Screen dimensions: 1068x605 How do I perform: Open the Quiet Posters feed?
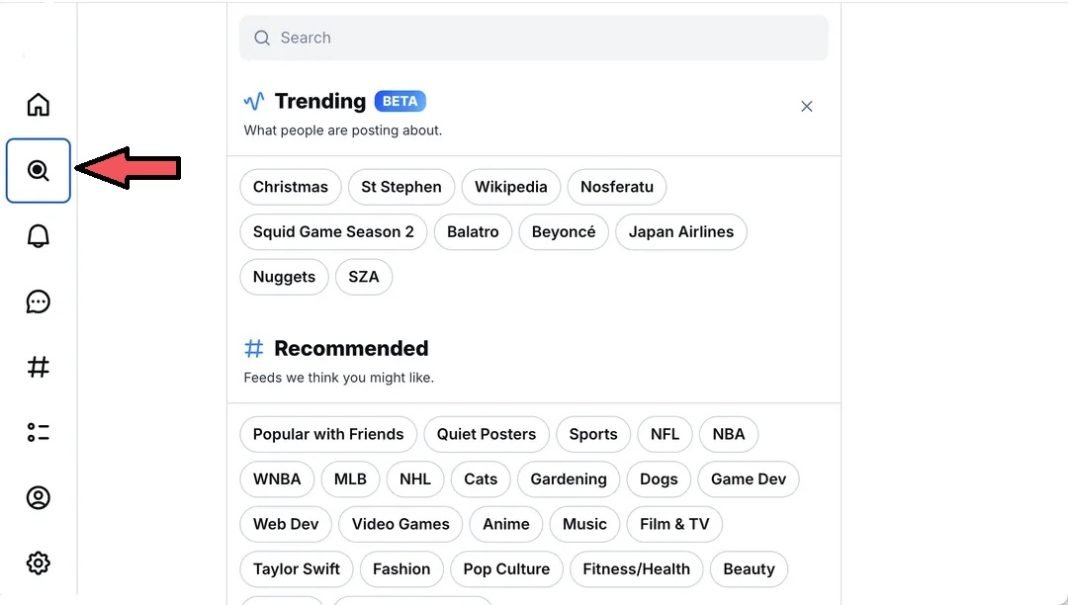pyautogui.click(x=486, y=434)
